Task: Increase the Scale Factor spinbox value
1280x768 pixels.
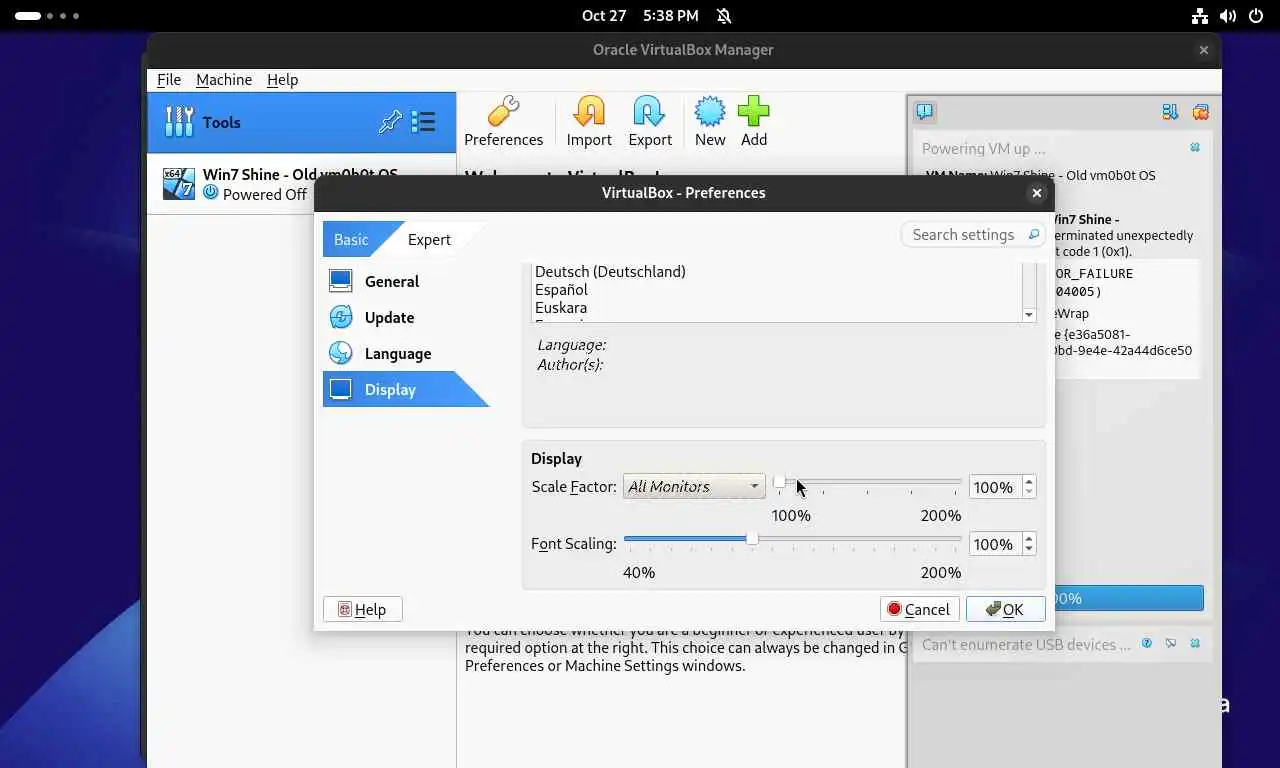Action: tap(1029, 481)
